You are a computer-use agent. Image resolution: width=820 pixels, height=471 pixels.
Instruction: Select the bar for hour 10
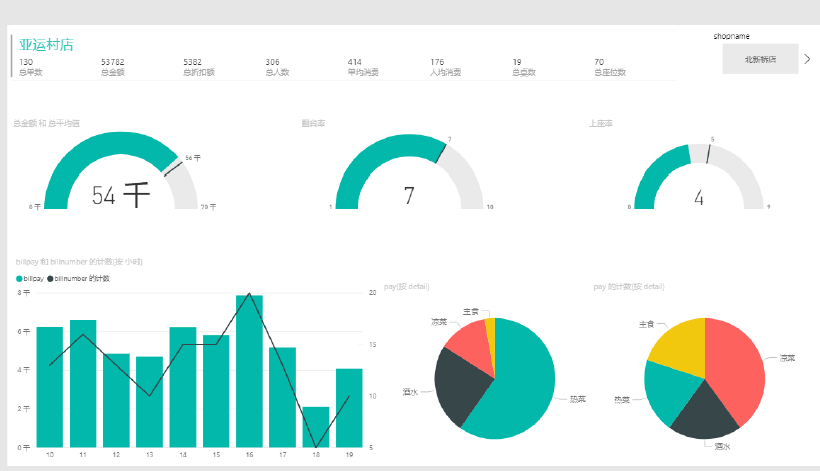[x=50, y=387]
